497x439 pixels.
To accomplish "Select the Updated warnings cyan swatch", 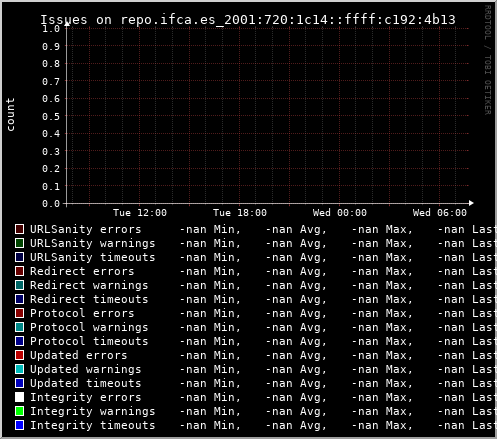I will click(19, 369).
